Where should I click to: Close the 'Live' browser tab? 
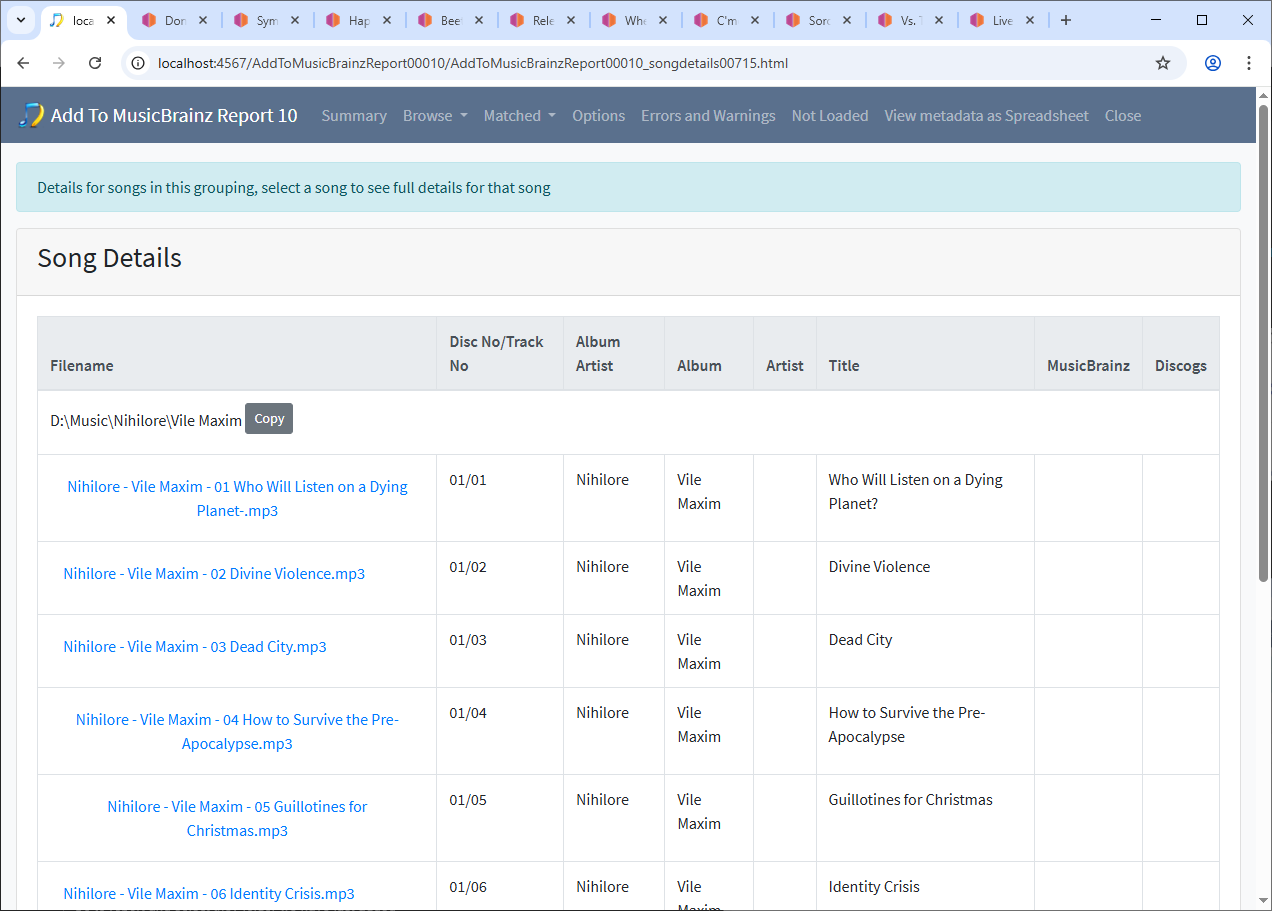click(1031, 20)
